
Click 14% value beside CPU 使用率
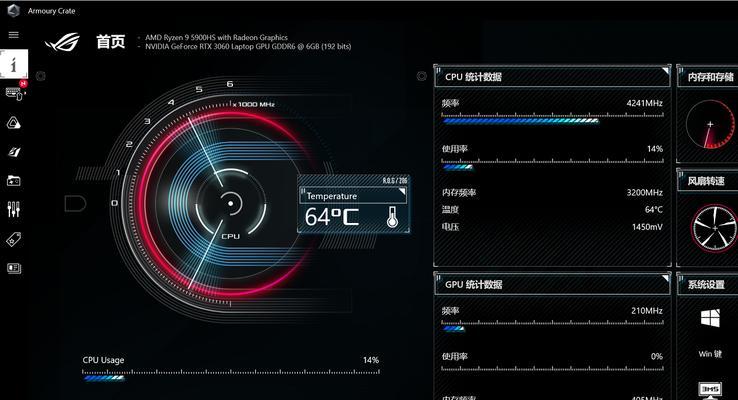pos(655,149)
